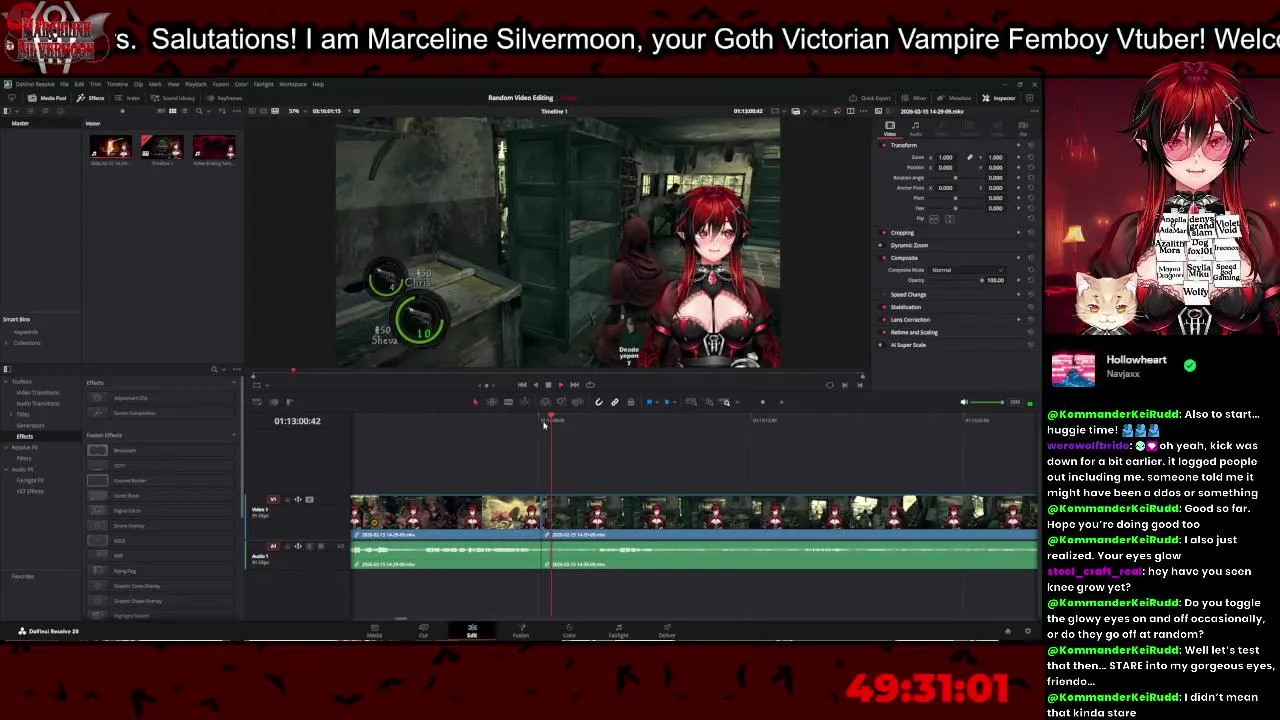
Task: Toggle AI Super Scale enable dot
Action: [x=881, y=345]
